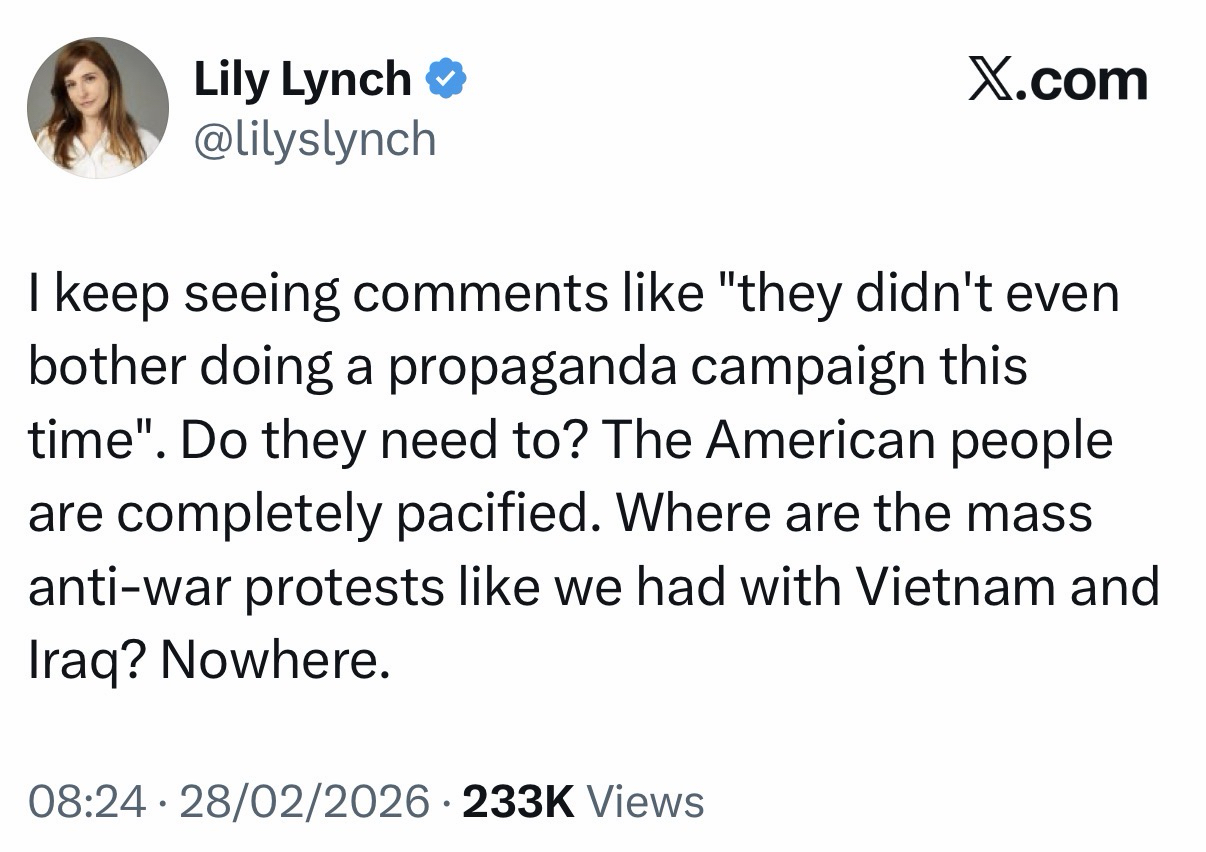The height and width of the screenshot is (852, 1206).
Task: Open the @lilyslynch handle link
Action: coord(315,140)
